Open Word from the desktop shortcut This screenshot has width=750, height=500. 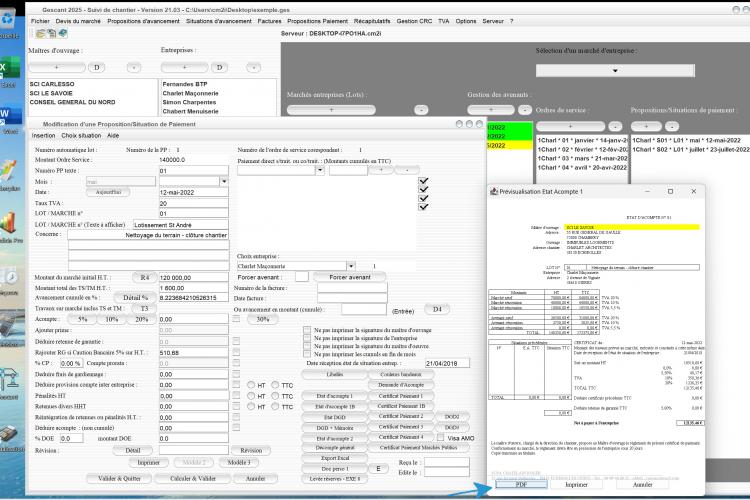[9, 119]
